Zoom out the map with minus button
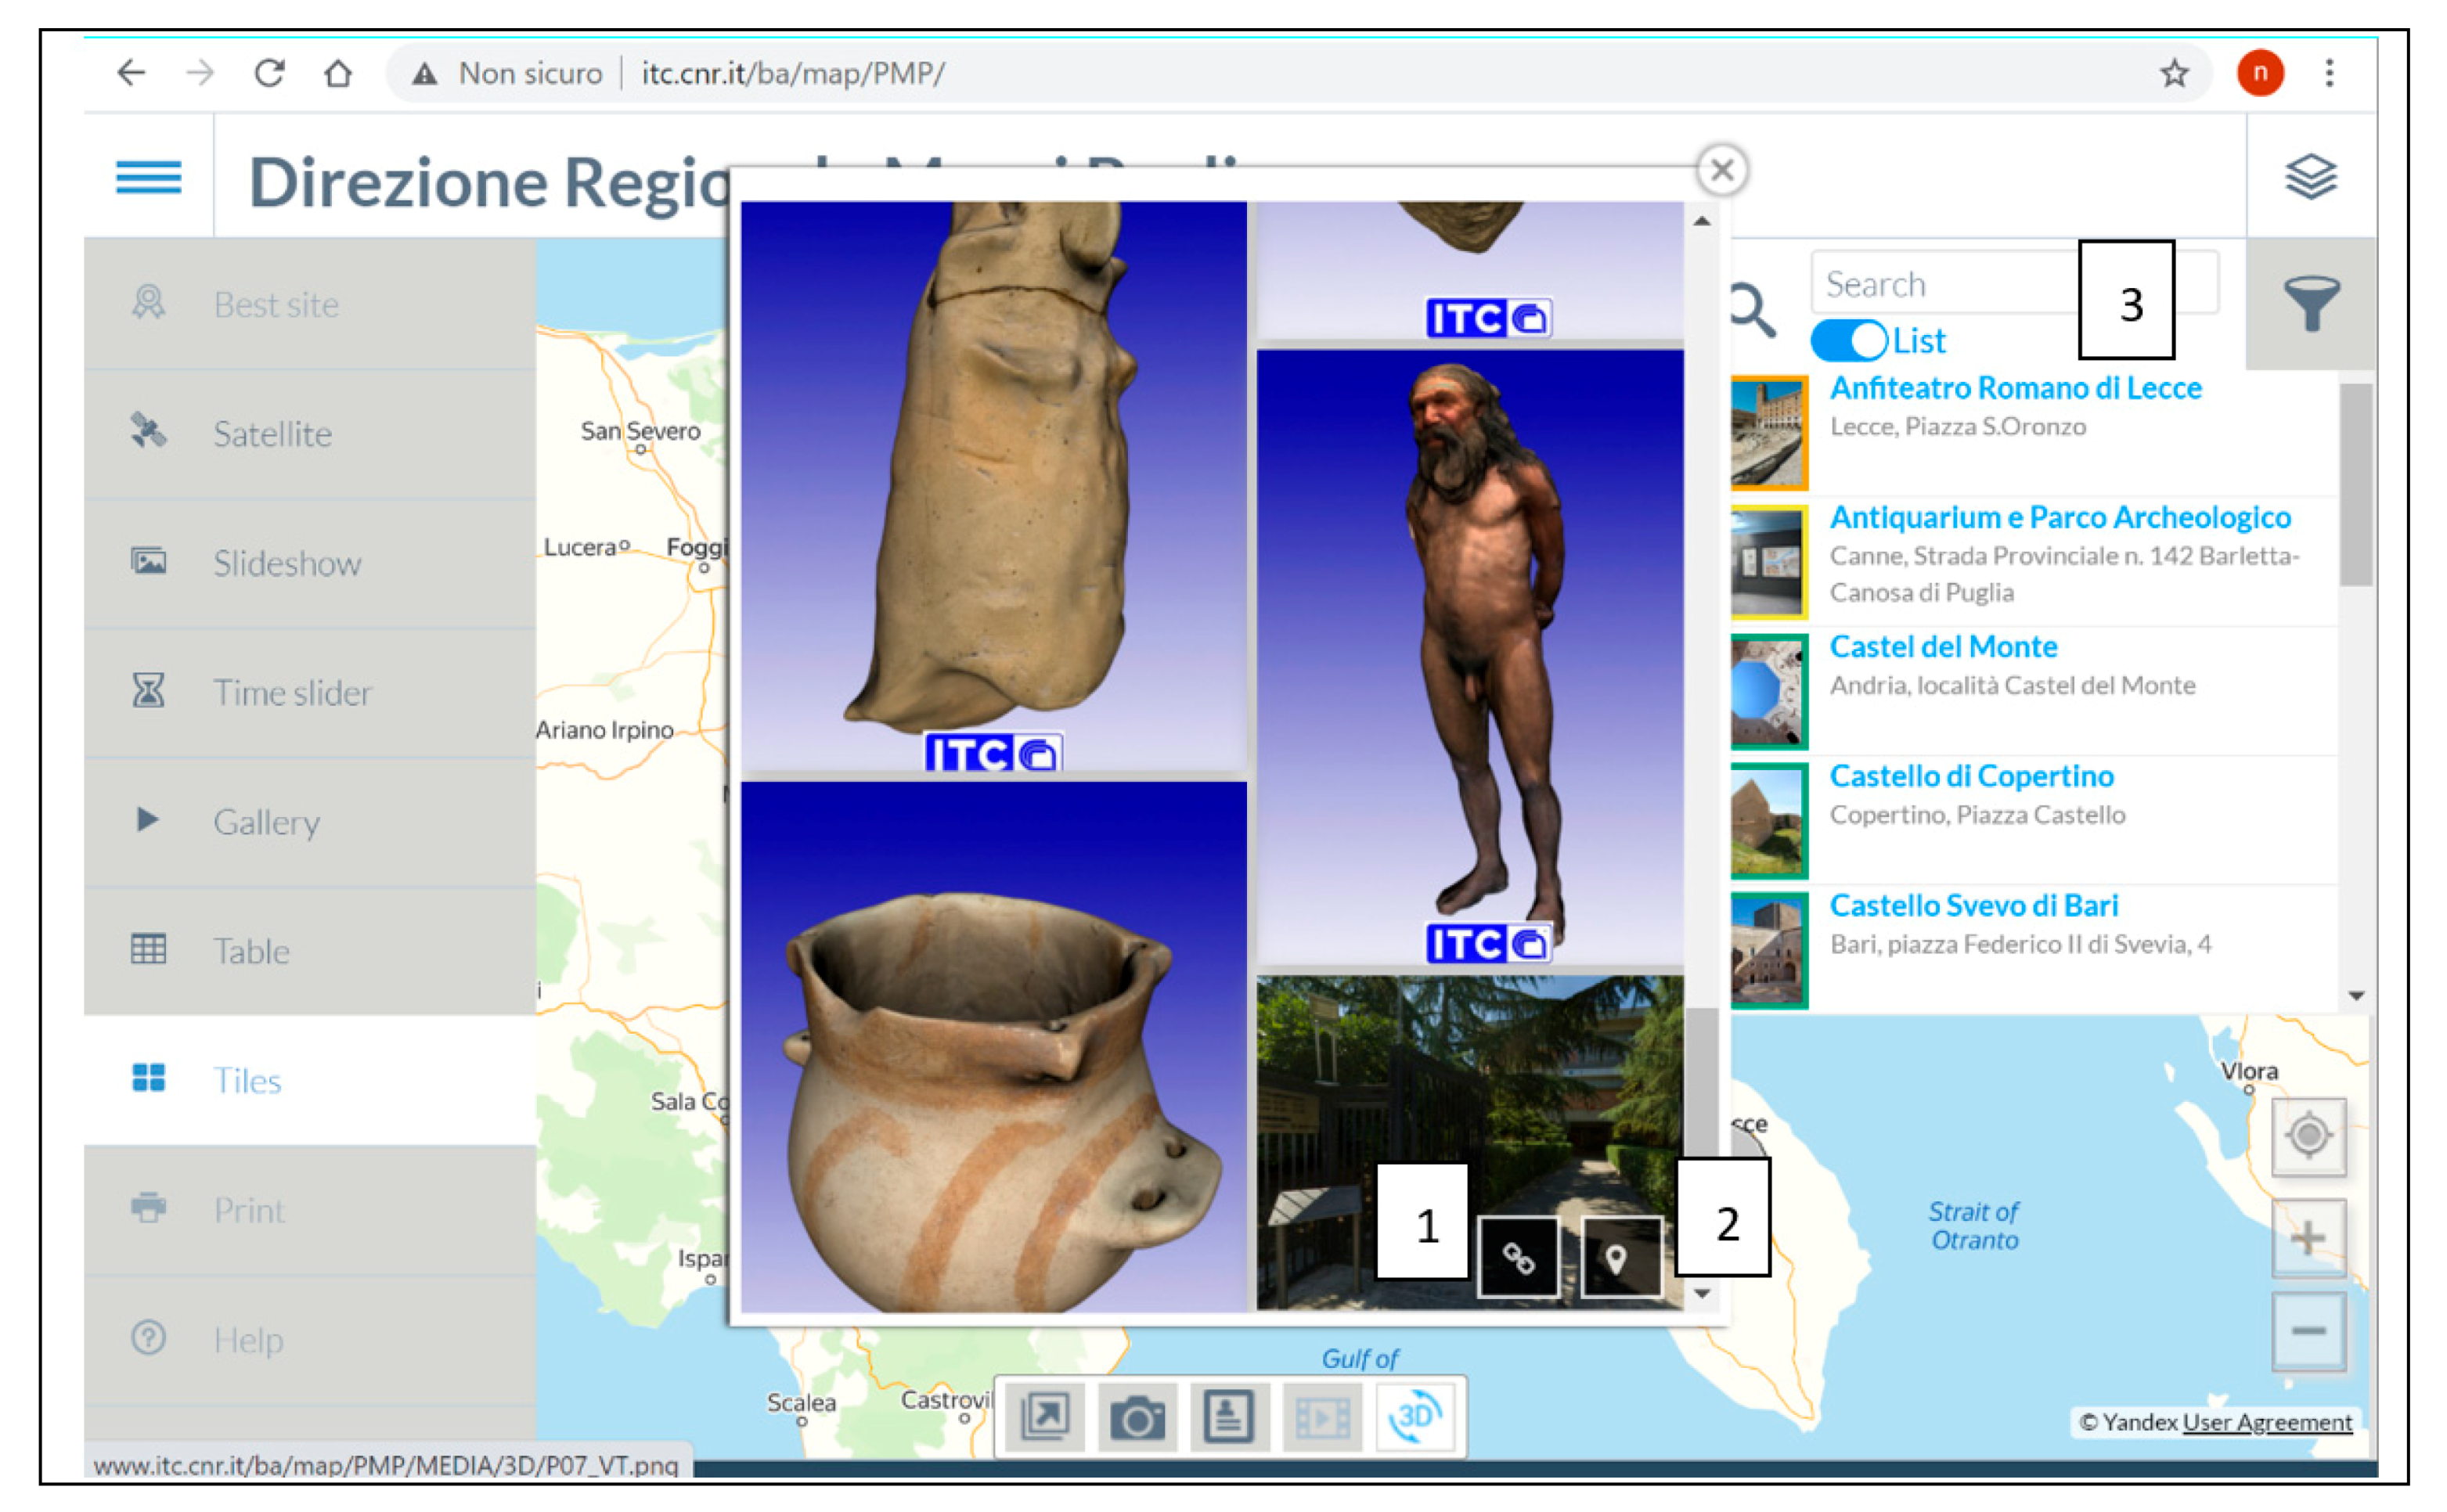 tap(2308, 1331)
